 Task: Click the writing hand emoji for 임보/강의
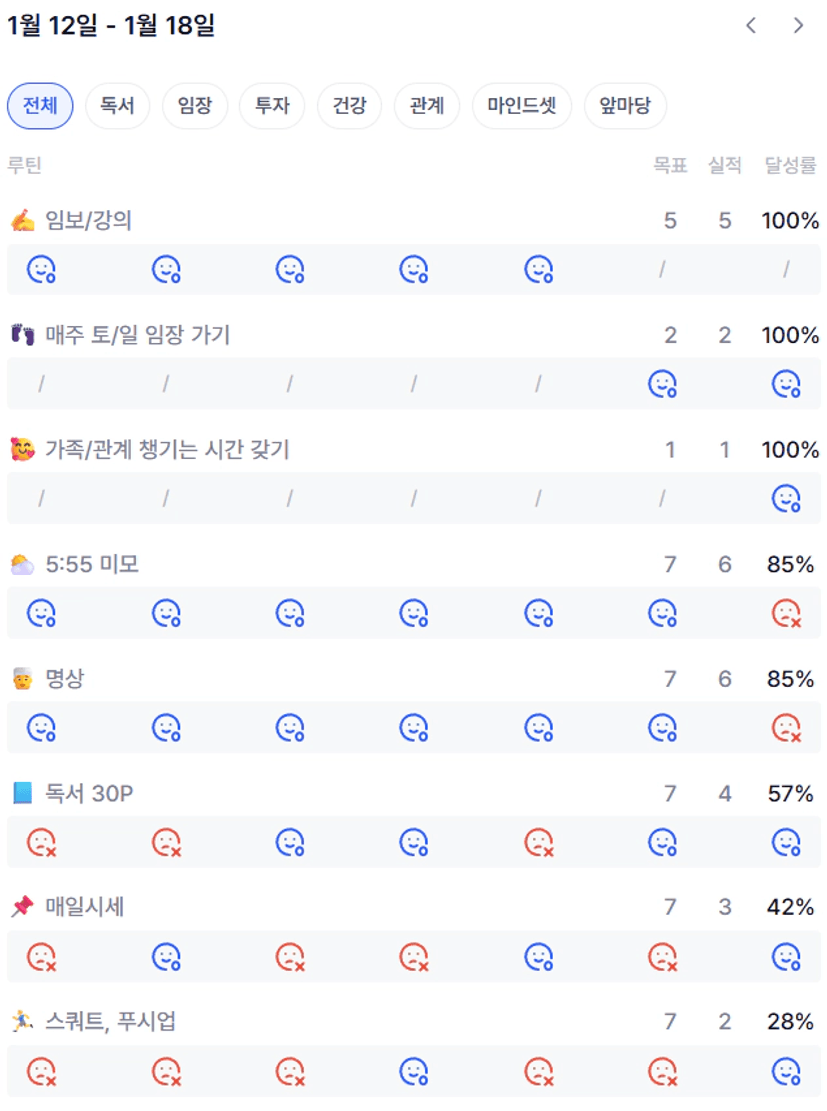pos(22,221)
